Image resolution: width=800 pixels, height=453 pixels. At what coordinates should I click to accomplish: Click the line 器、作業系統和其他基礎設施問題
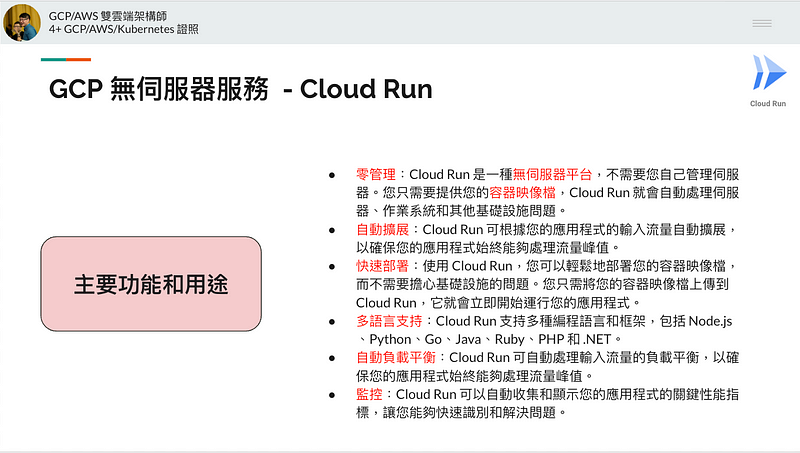[x=462, y=211]
